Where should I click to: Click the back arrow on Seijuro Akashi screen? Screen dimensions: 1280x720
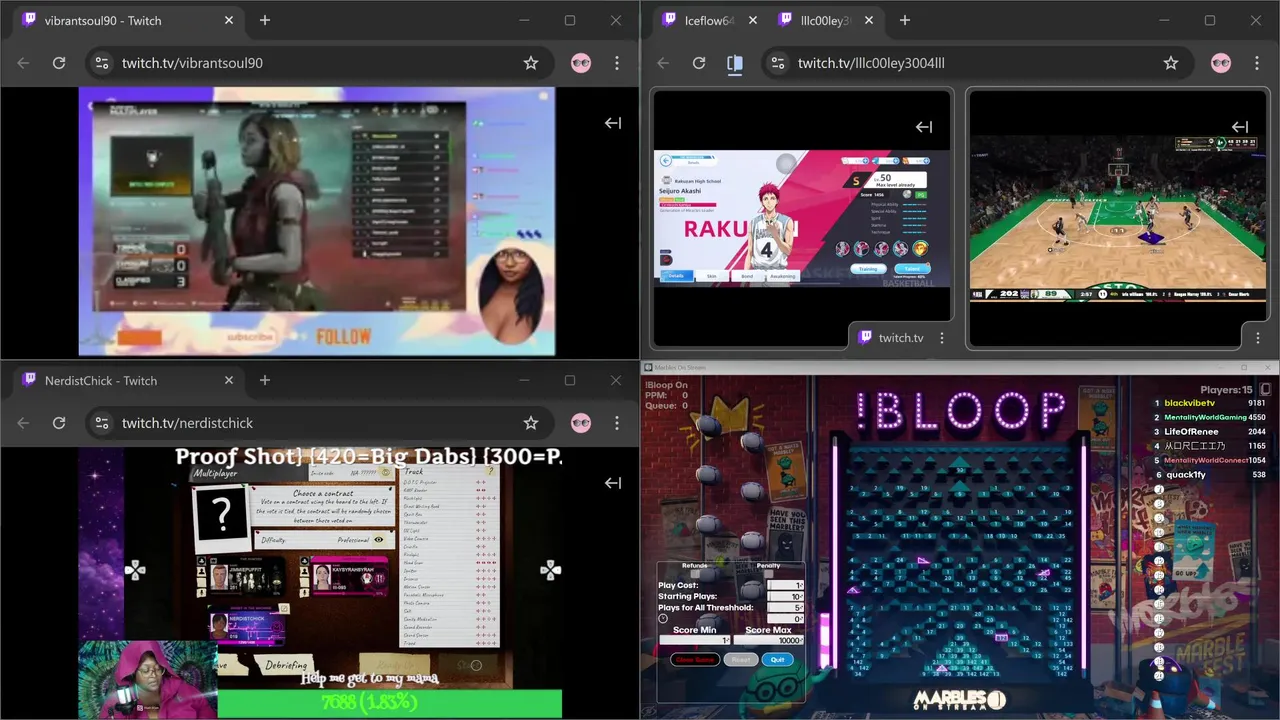tap(666, 161)
